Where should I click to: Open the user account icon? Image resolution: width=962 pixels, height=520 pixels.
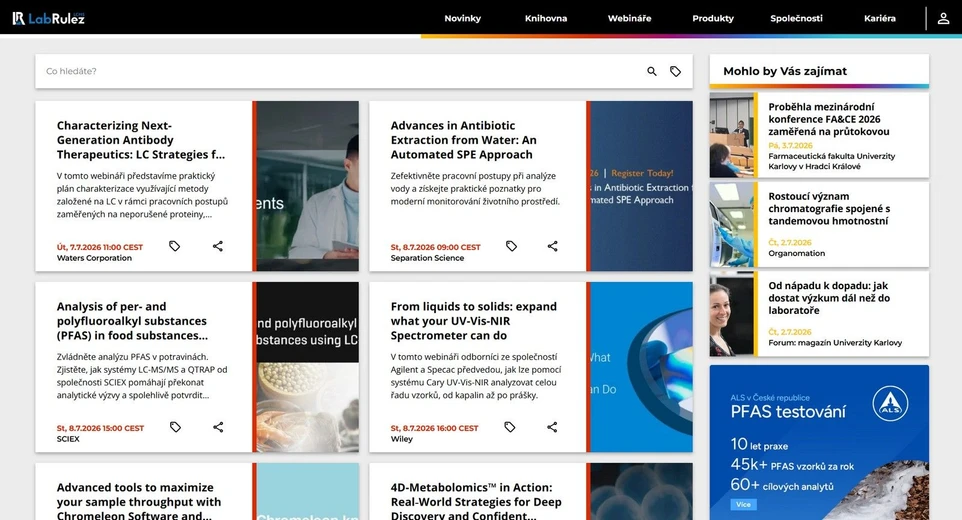tap(943, 18)
